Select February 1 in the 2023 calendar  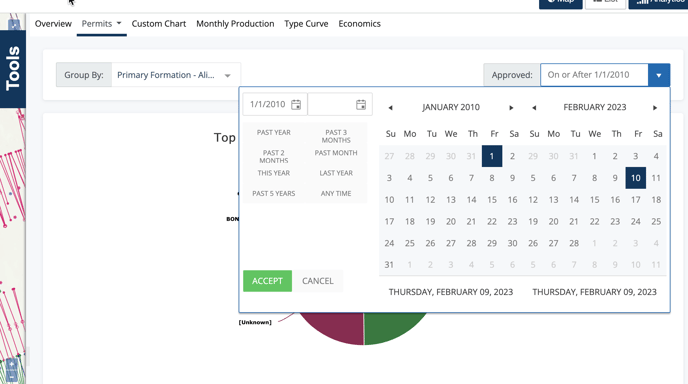click(x=595, y=156)
